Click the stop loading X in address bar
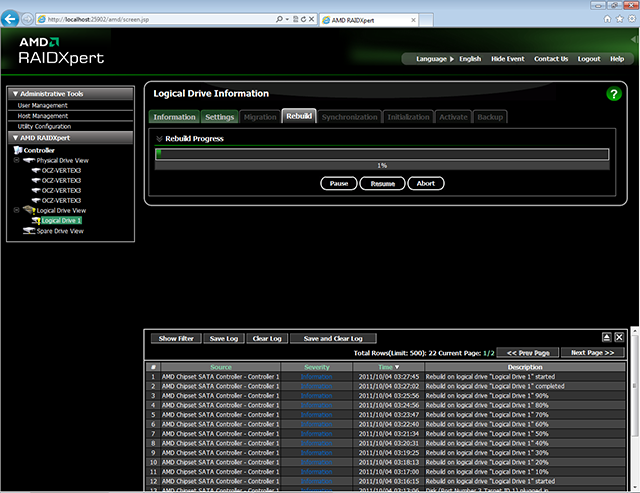 pyautogui.click(x=311, y=19)
